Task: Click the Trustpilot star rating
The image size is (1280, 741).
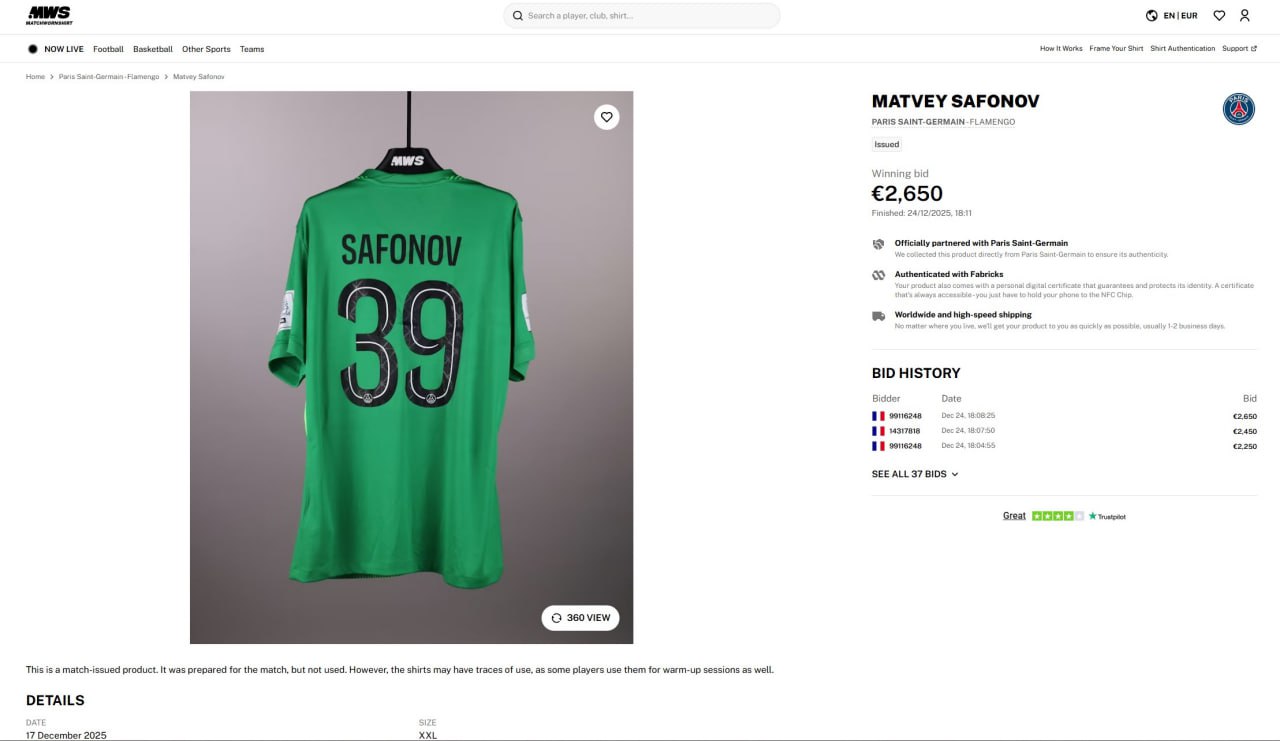Action: [1057, 516]
